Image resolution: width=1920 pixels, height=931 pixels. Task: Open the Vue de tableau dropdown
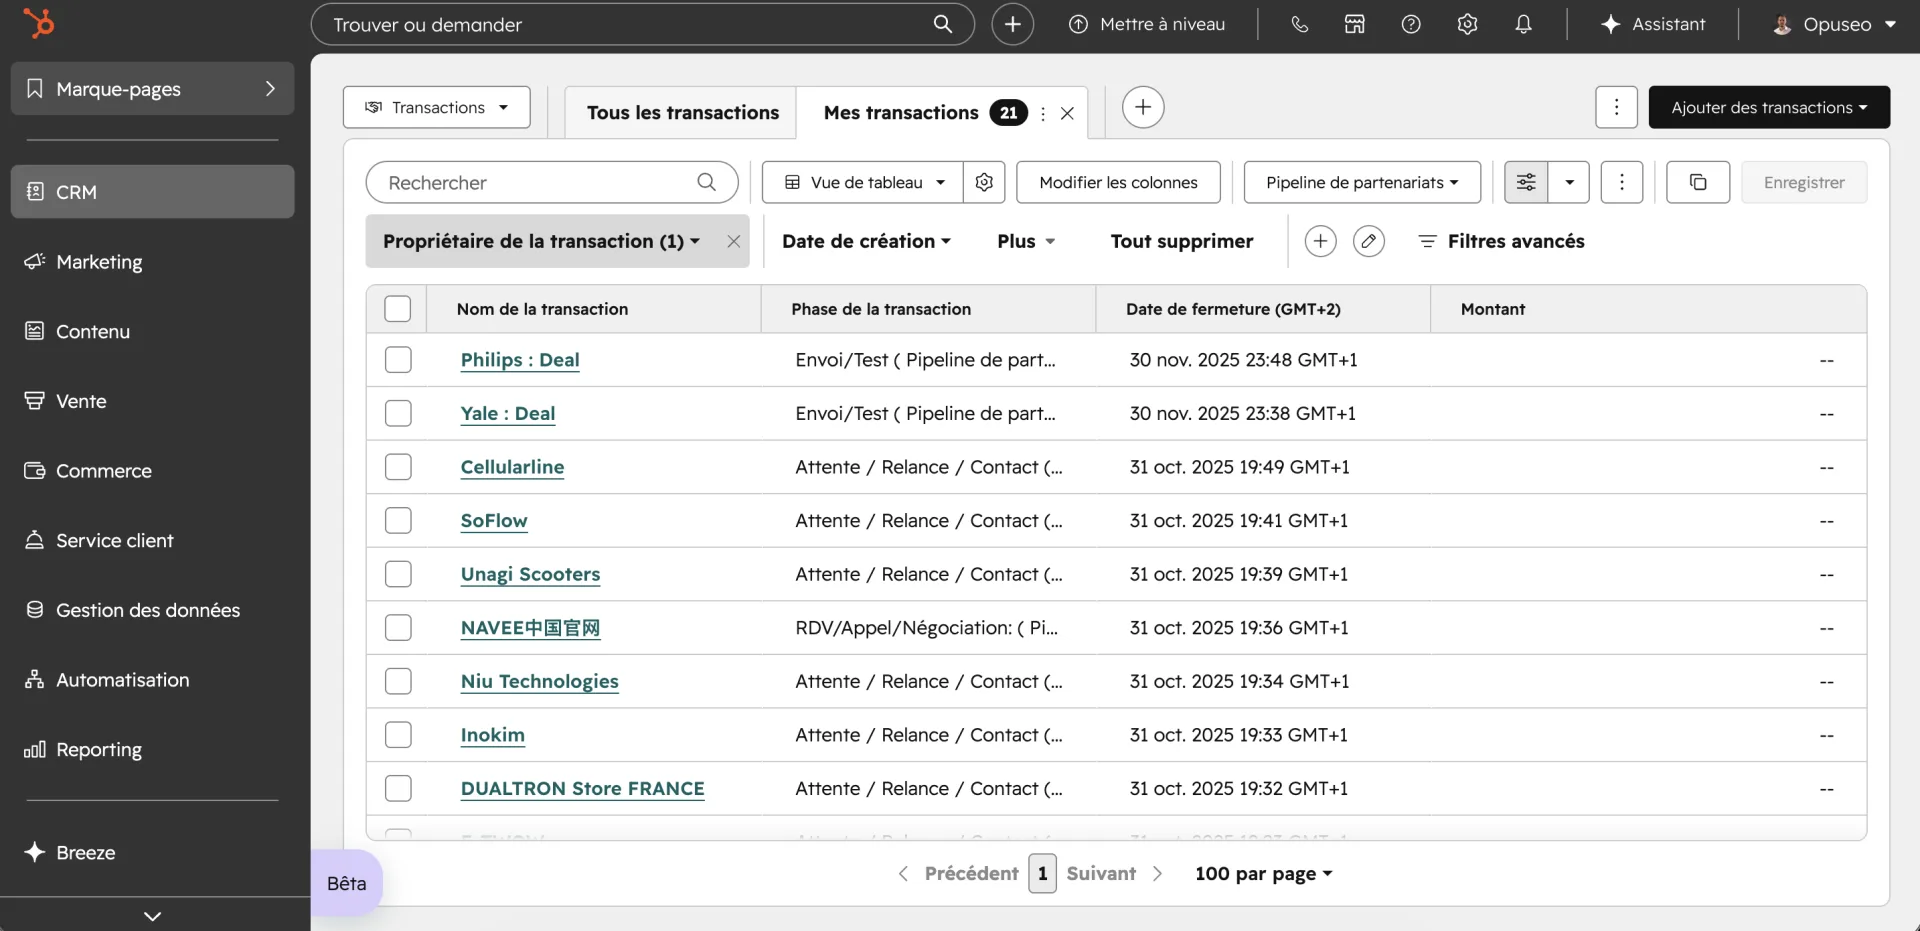[x=861, y=182]
